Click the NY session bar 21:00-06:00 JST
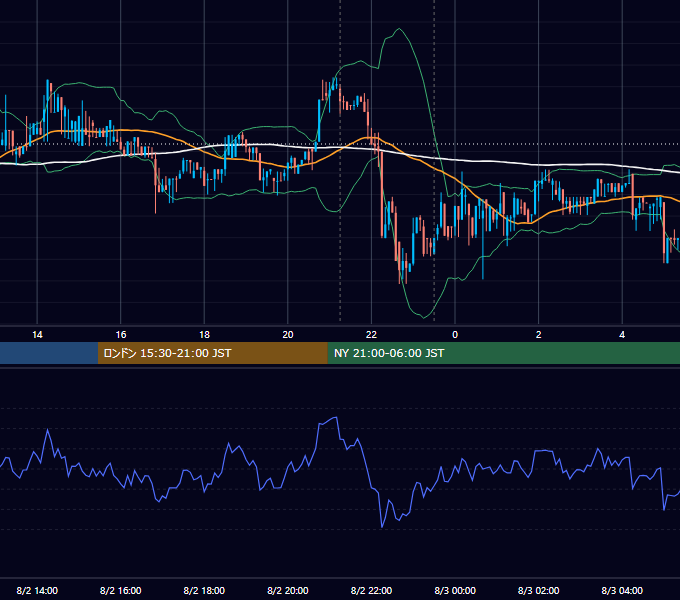The height and width of the screenshot is (600, 680). point(503,353)
